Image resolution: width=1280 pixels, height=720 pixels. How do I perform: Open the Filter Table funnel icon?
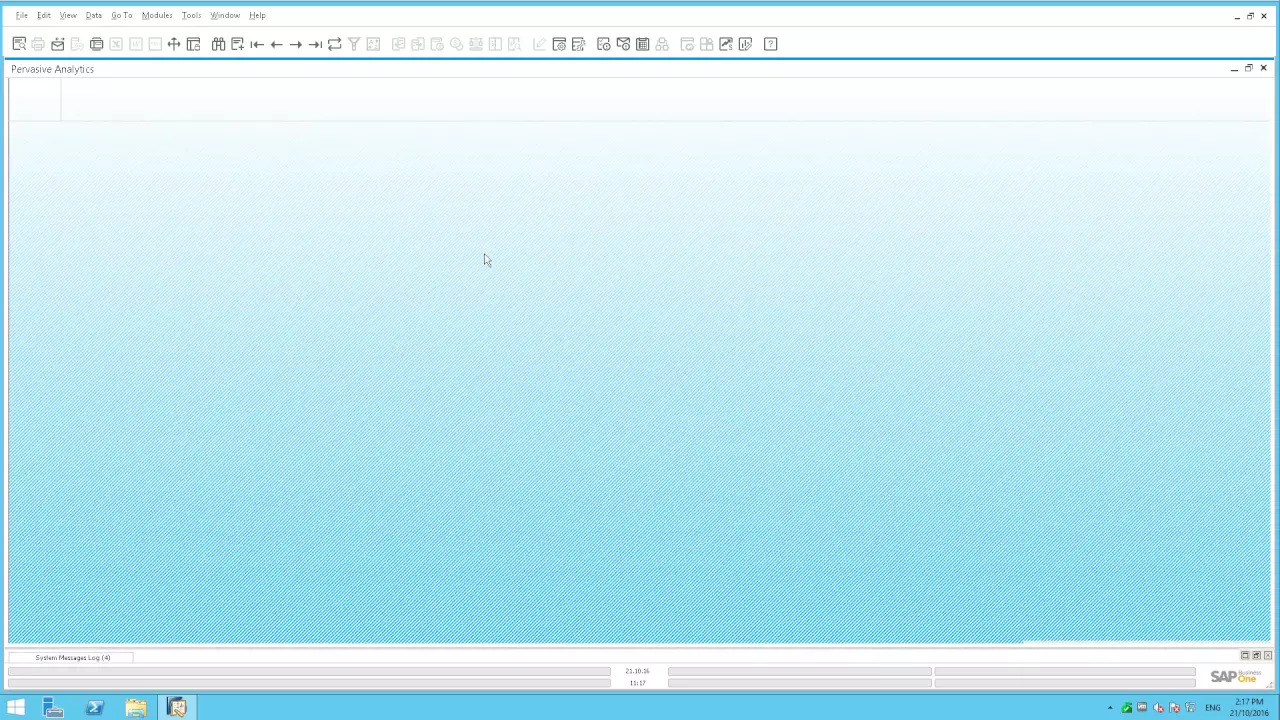pos(353,43)
